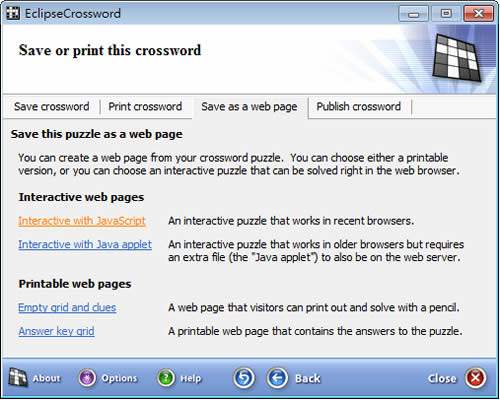500x400 pixels.
Task: Click the green Help question mark icon
Action: [166, 378]
